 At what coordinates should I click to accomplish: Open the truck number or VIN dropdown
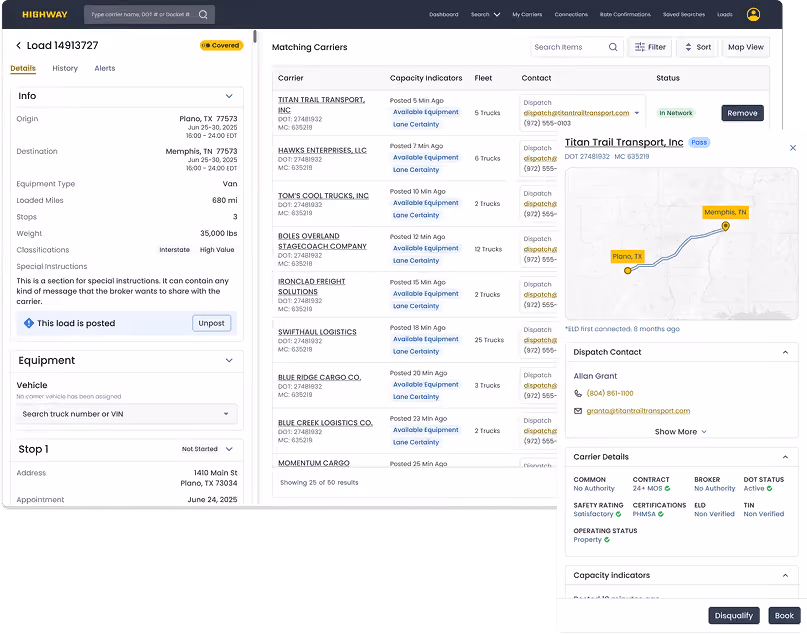(226, 414)
